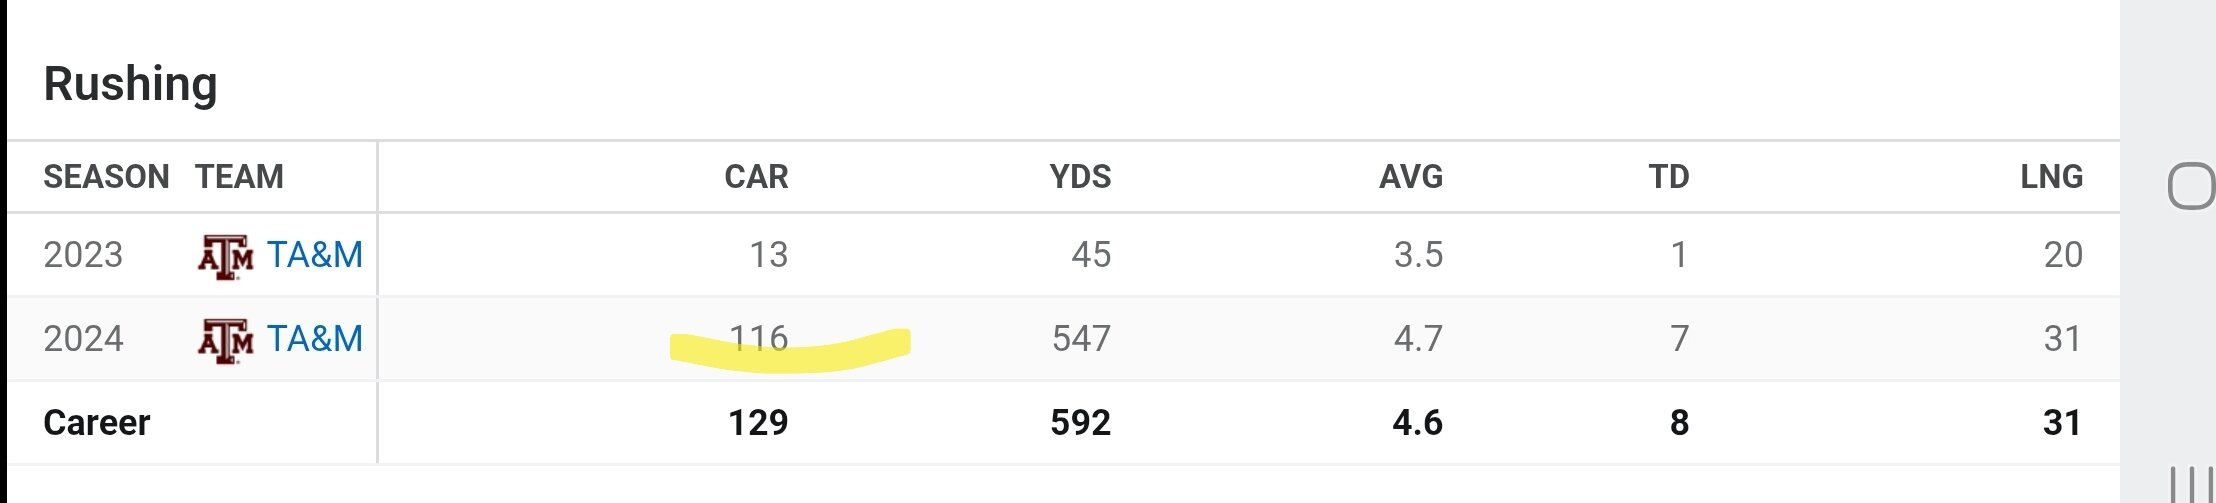Tap the Android home button icon
This screenshot has height=503, width=2216.
(2191, 185)
